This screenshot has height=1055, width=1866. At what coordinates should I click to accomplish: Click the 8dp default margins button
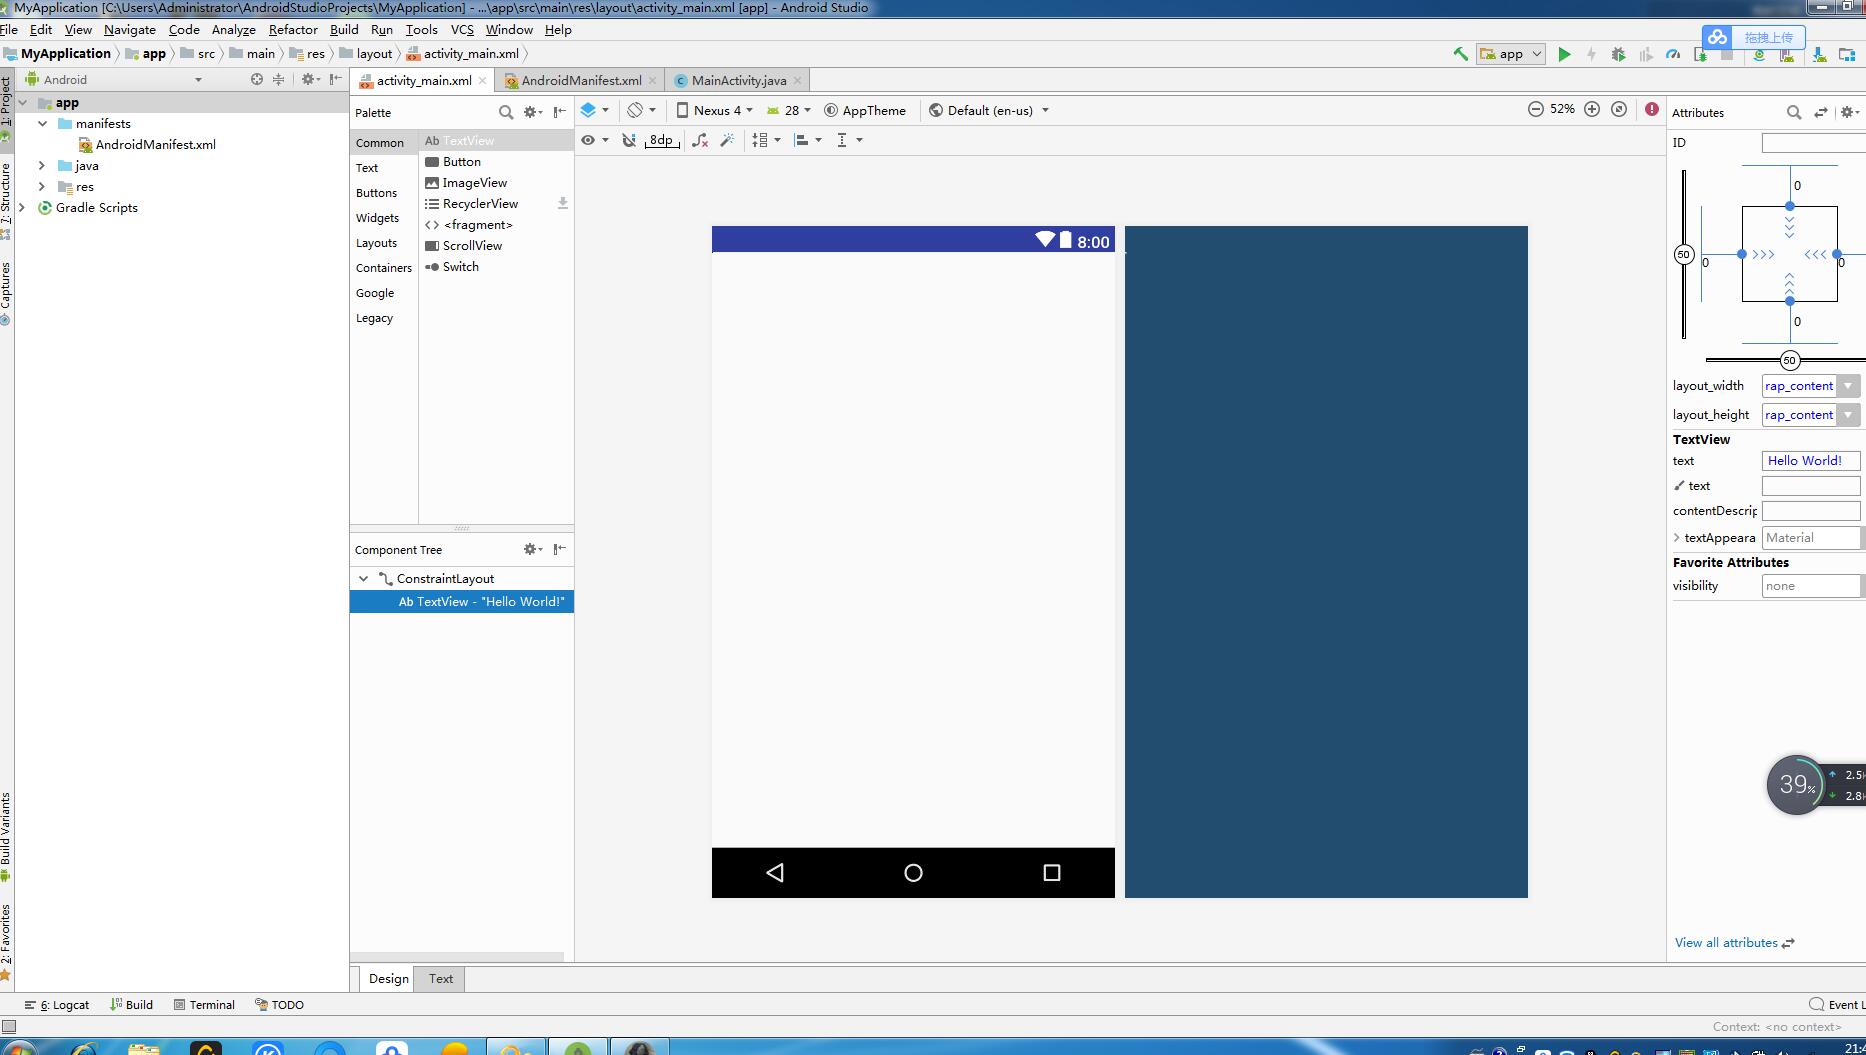(x=661, y=140)
